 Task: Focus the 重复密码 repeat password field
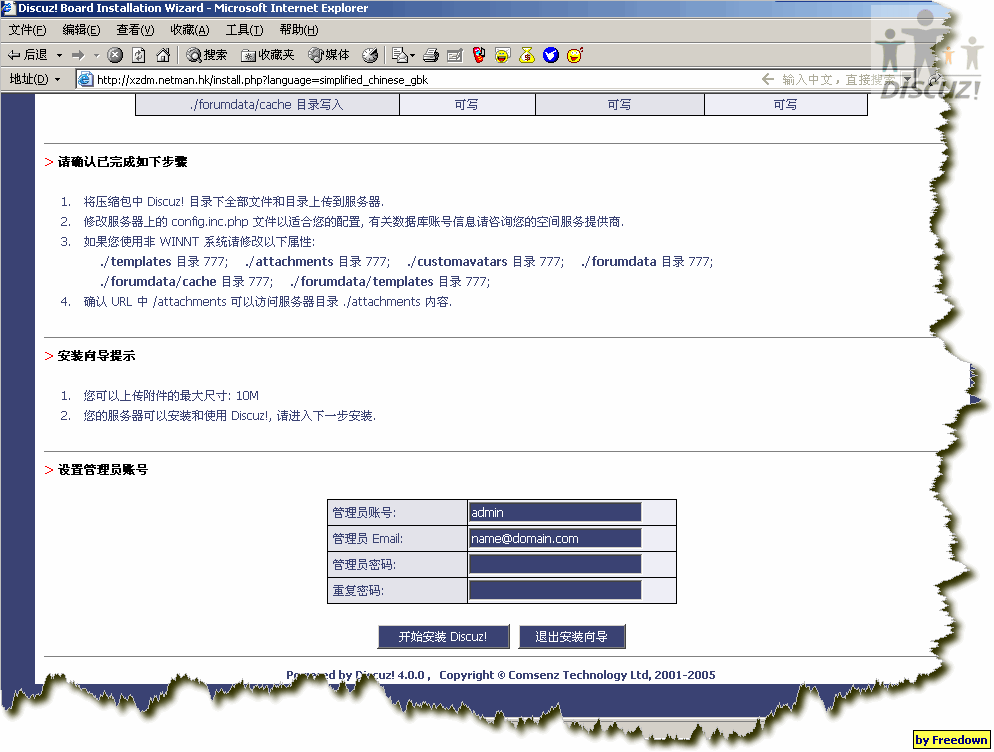pyautogui.click(x=555, y=590)
